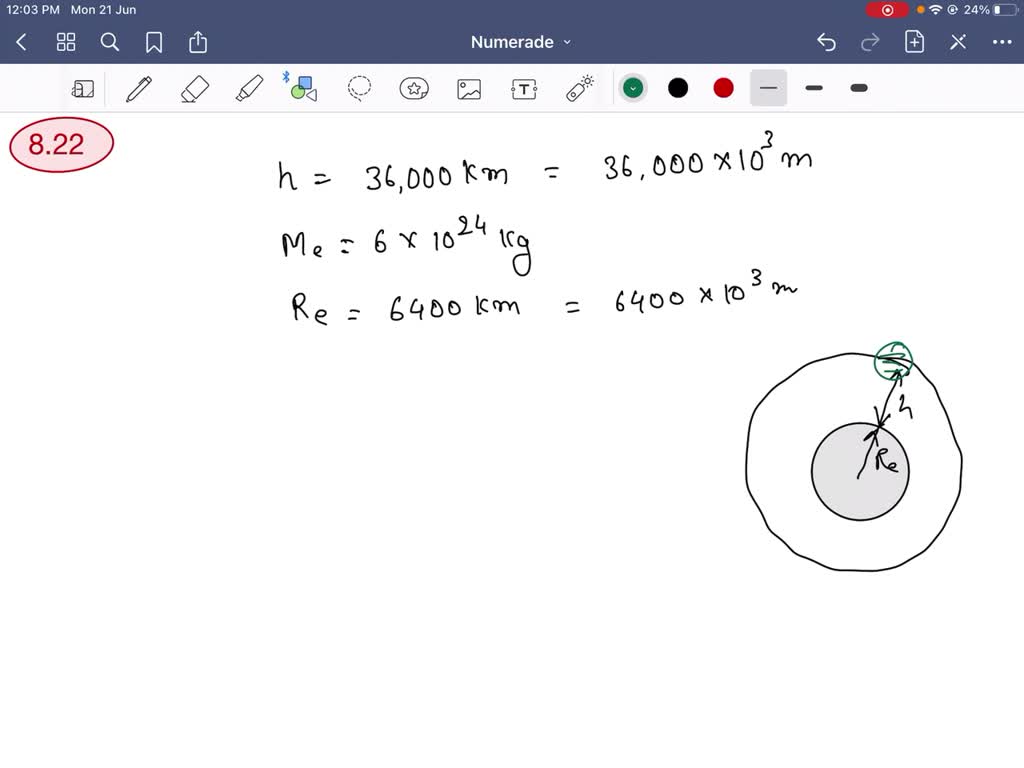Image resolution: width=1024 pixels, height=768 pixels.
Task: Activate the Lasso selection tool
Action: pyautogui.click(x=360, y=88)
